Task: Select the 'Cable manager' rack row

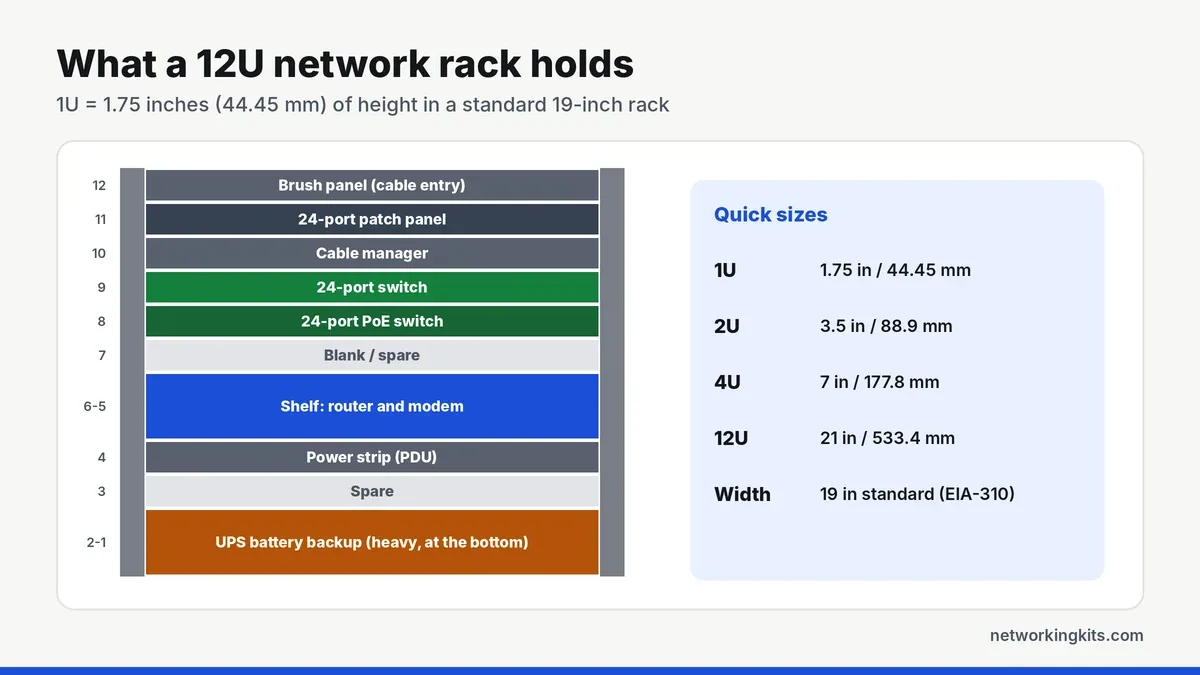Action: point(372,253)
